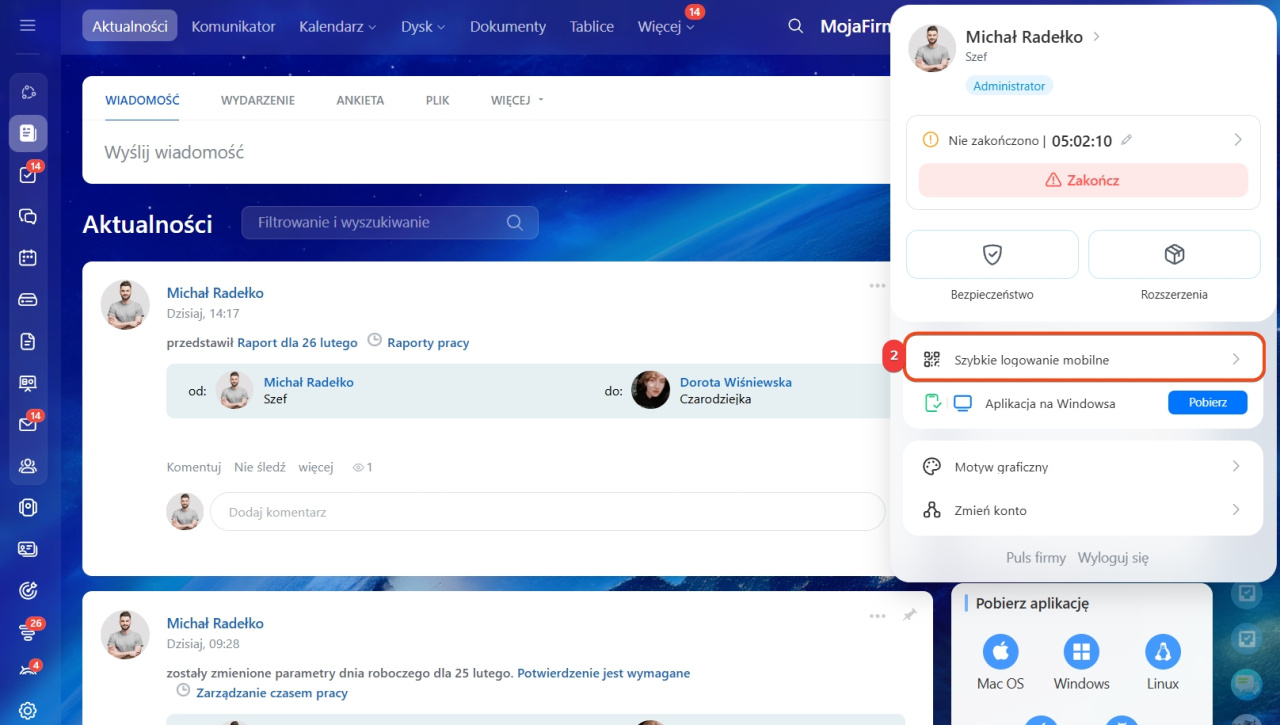Toggle Nie śledź on the report post
1280x725 pixels.
[260, 467]
